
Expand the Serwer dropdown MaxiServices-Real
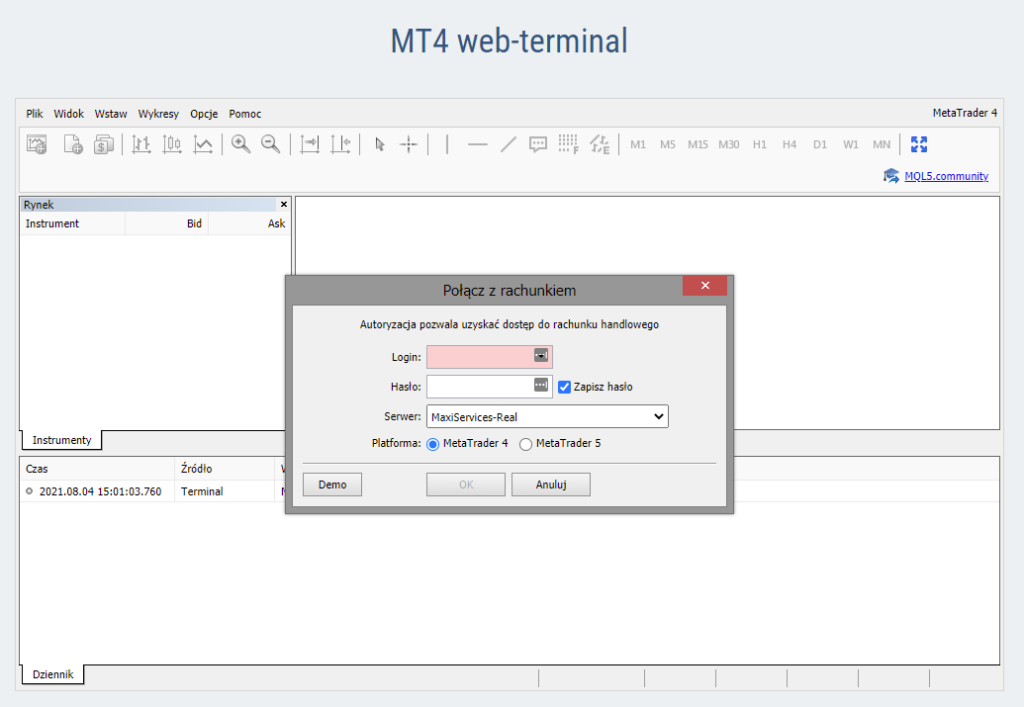[x=547, y=416]
